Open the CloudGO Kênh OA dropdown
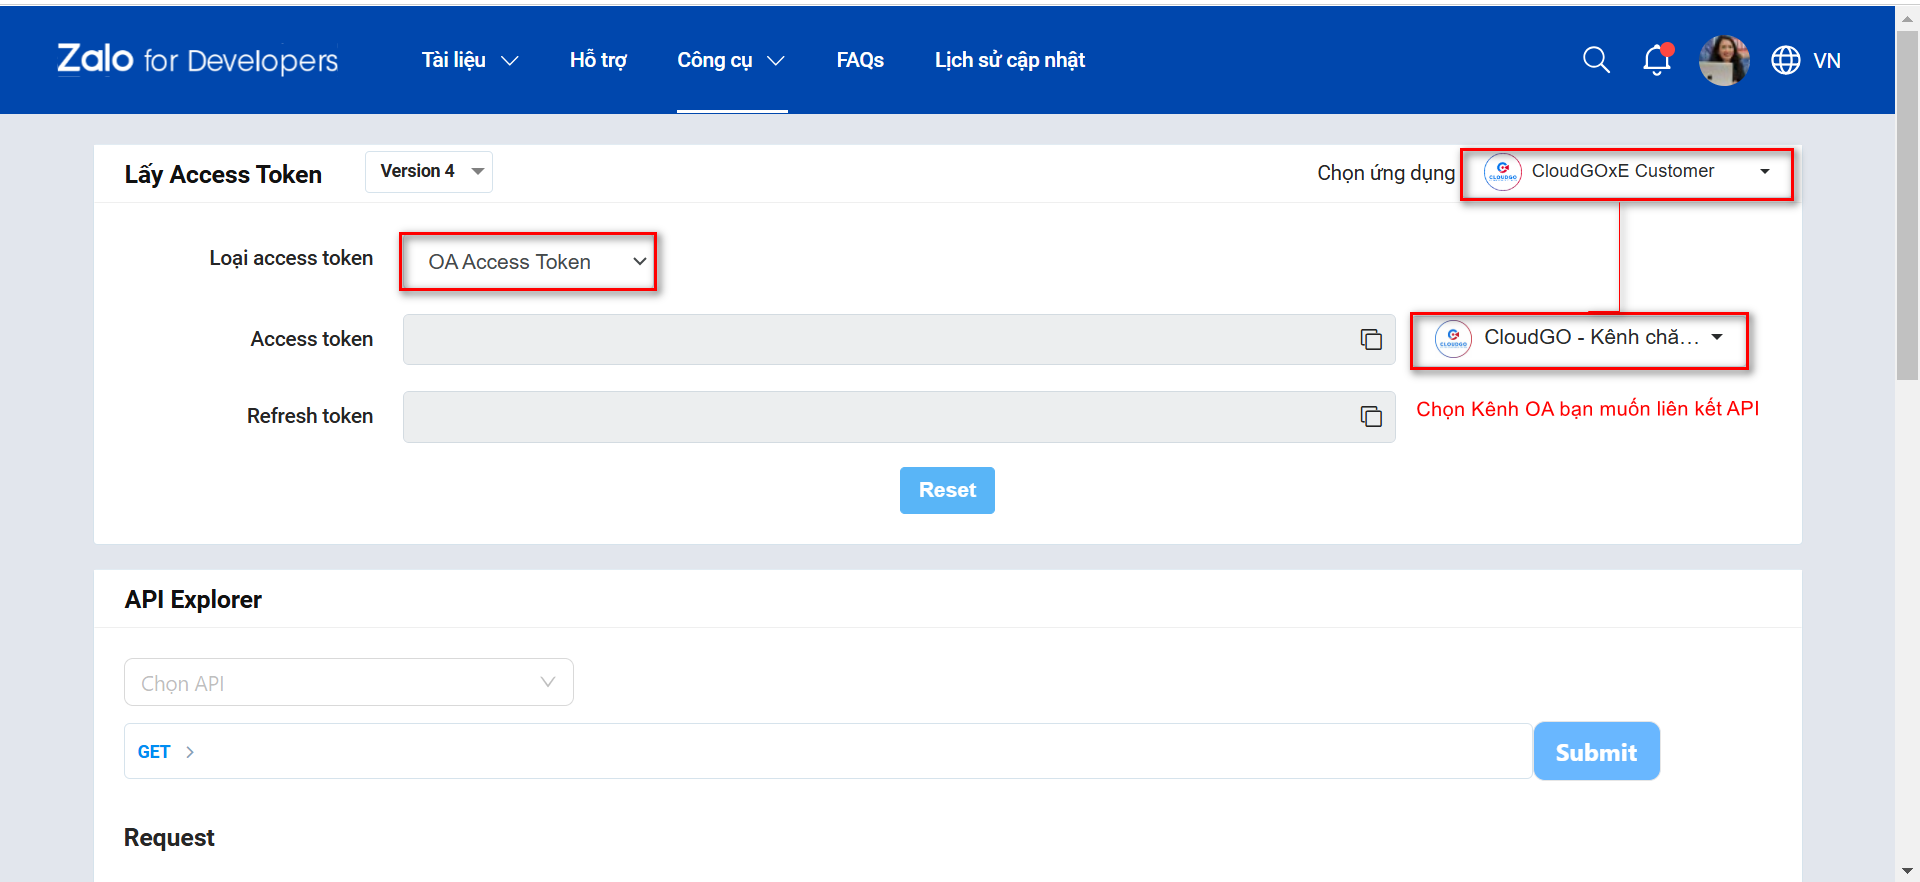 (1579, 340)
